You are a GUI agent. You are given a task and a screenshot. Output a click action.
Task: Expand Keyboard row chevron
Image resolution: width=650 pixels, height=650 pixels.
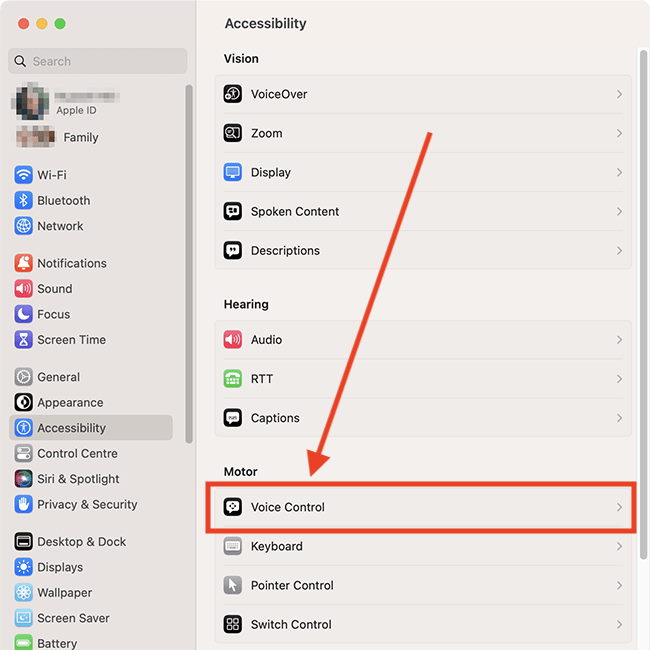619,546
